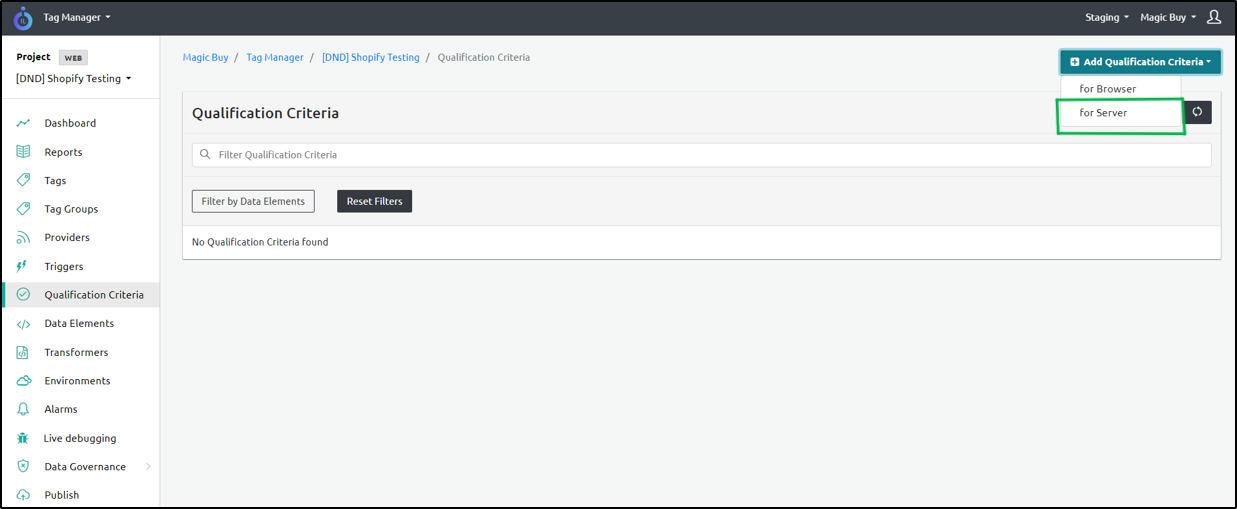Screen dimensions: 1237x509
Task: Click the Reset Filters button
Action: [x=374, y=201]
